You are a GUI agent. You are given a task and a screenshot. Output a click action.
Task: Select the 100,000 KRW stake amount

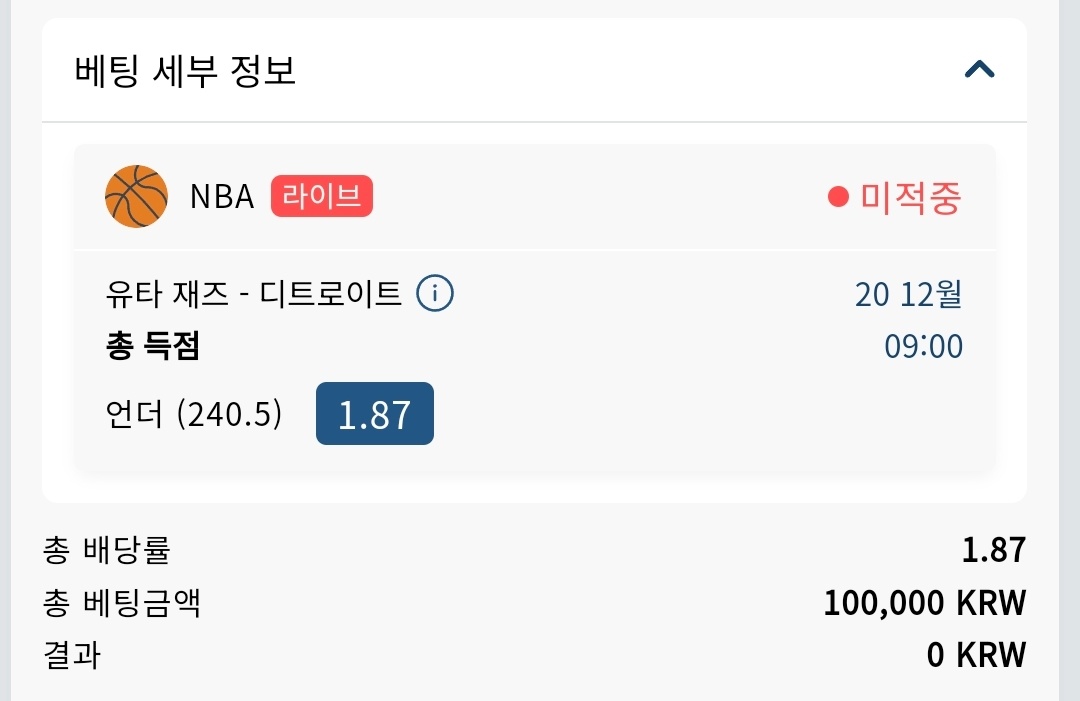pos(924,603)
